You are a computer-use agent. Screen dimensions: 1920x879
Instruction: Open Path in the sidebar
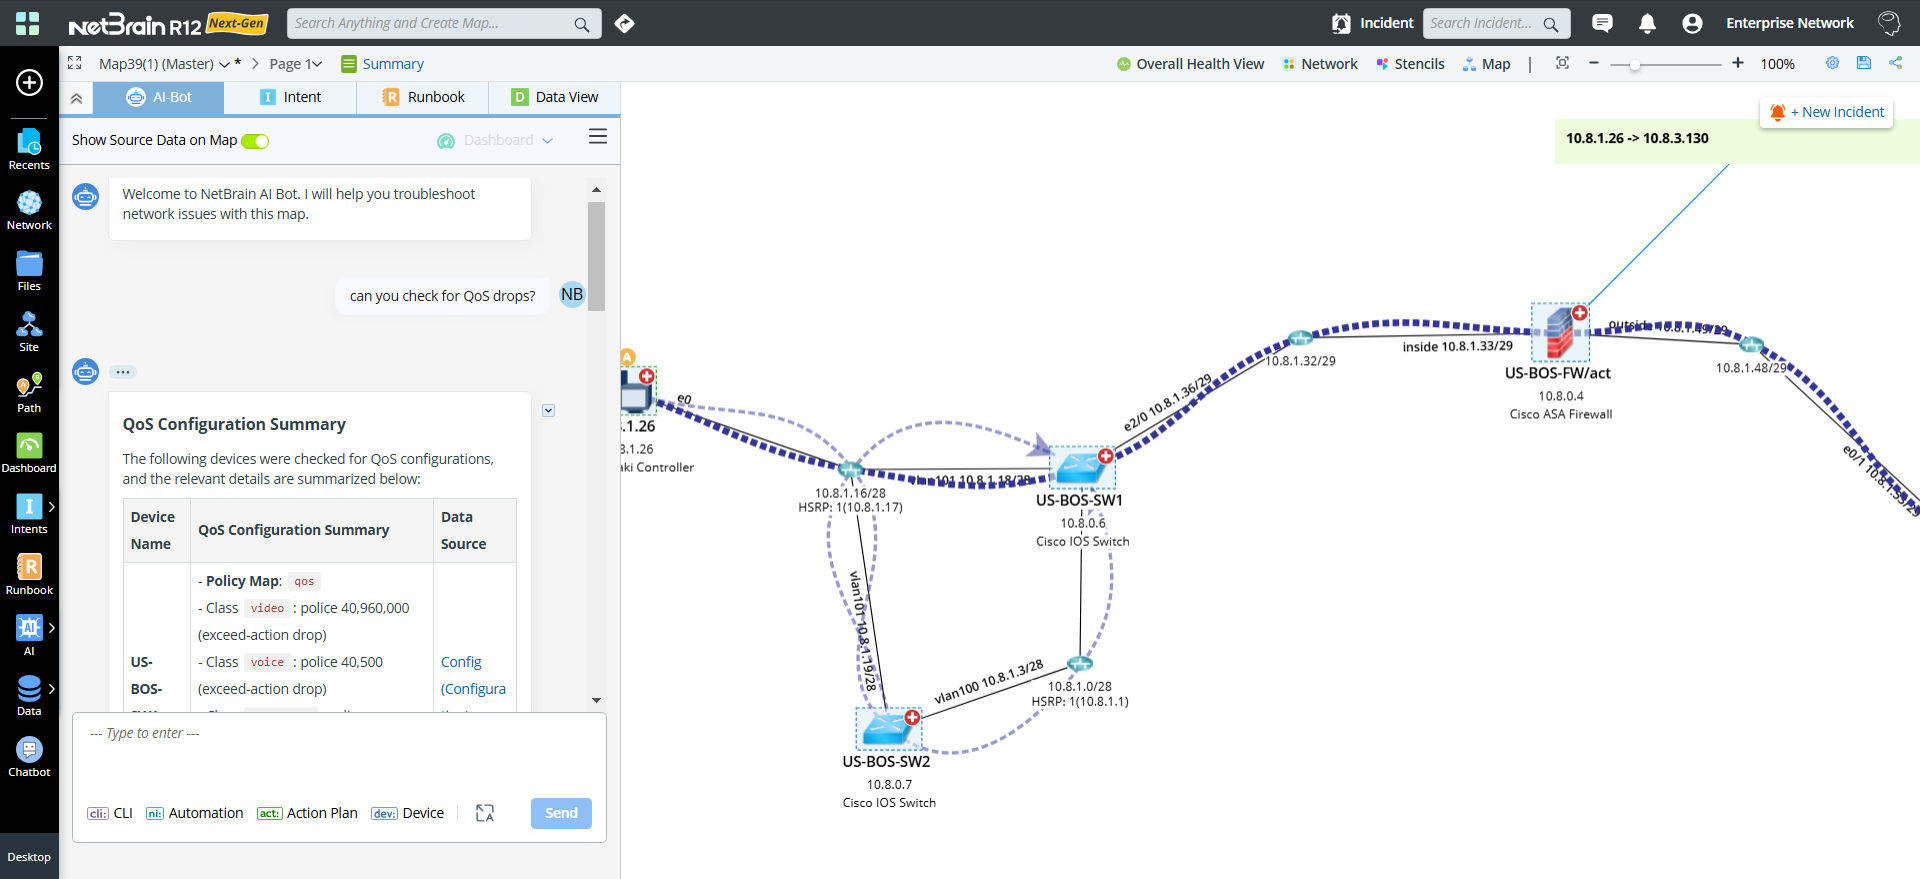point(29,393)
